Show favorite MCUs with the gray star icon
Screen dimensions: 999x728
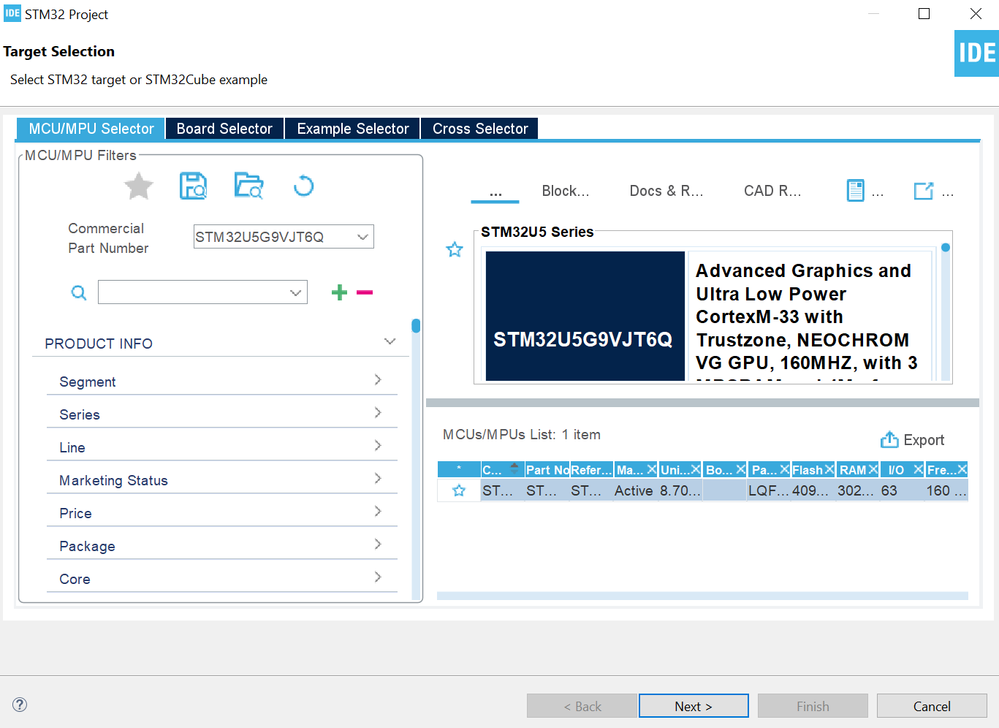point(138,187)
